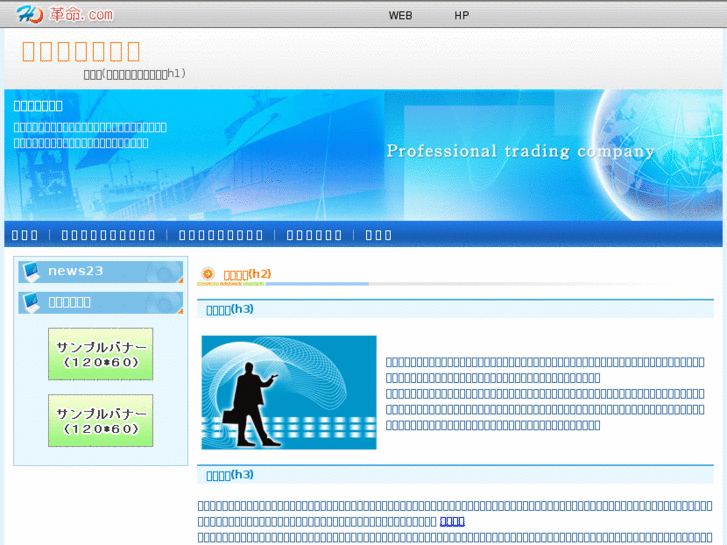Screen dimensions: 727x545
Task: Select the first item in blue navigation bar
Action: (25, 235)
